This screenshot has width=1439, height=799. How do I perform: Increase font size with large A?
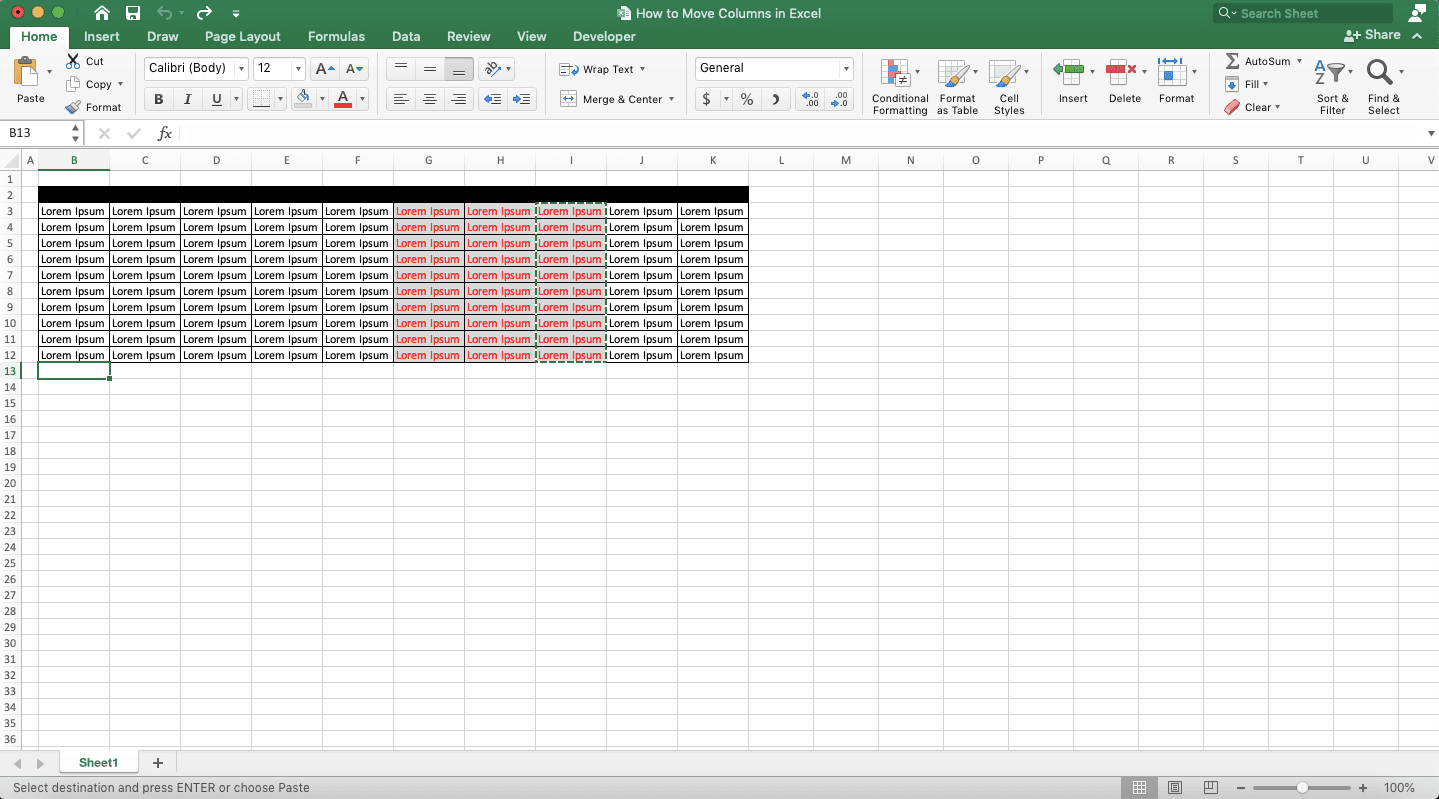point(324,69)
